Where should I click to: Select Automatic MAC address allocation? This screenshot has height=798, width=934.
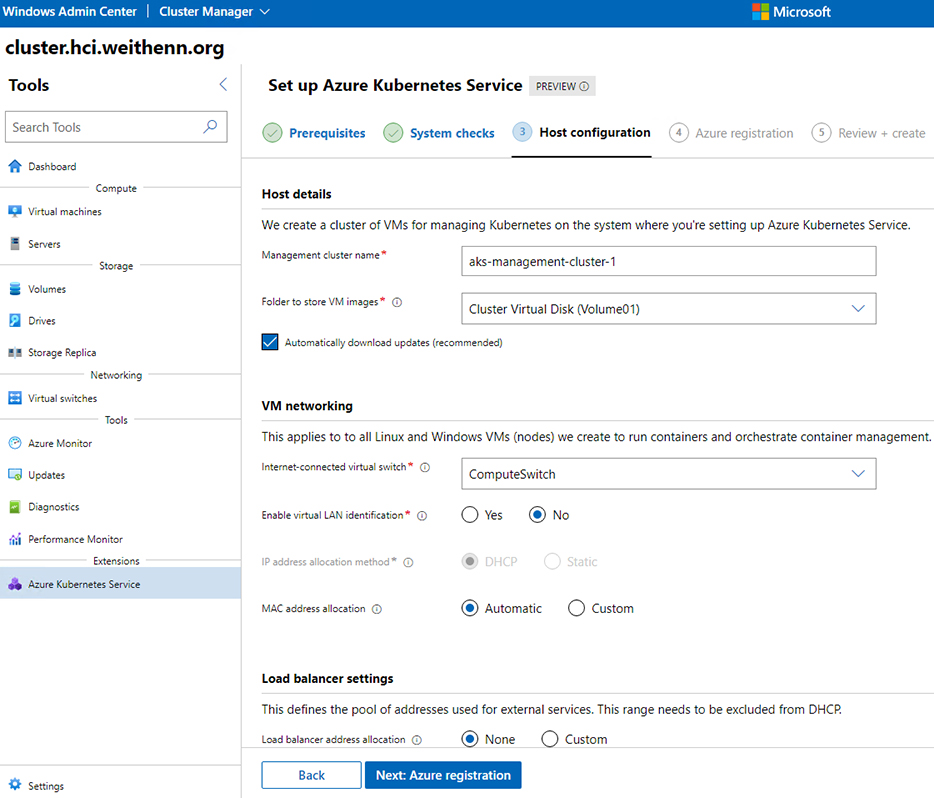[x=470, y=608]
